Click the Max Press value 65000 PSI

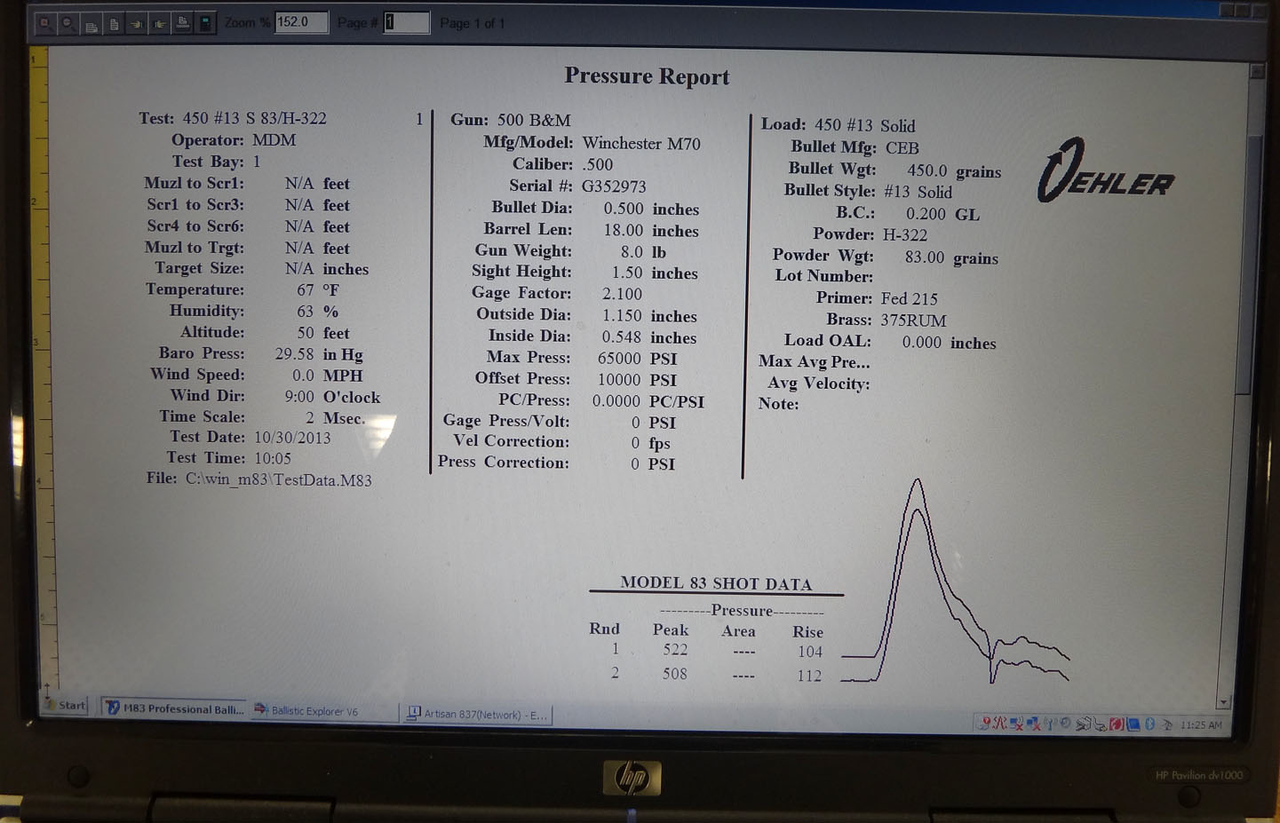637,358
